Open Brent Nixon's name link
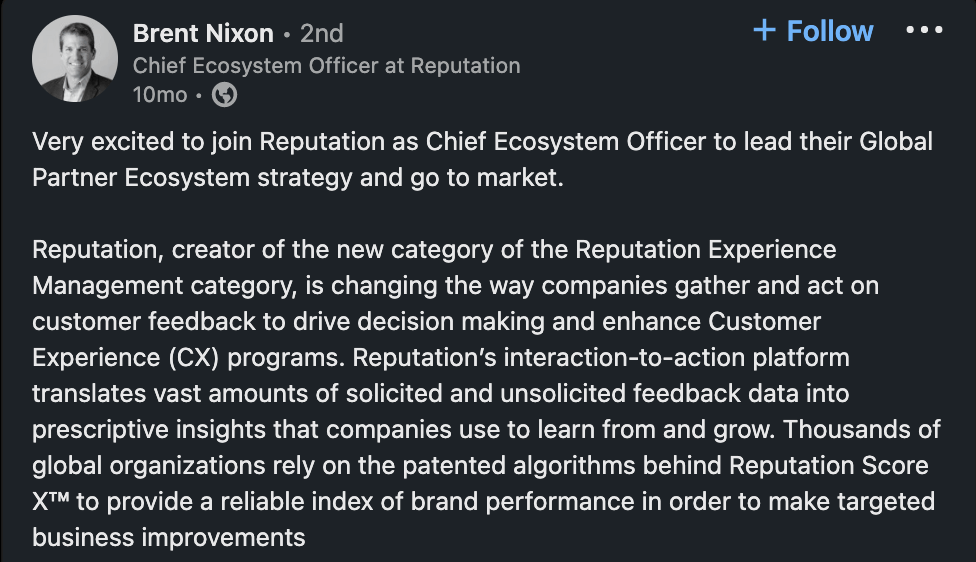Screen dimensions: 976x562 203,33
